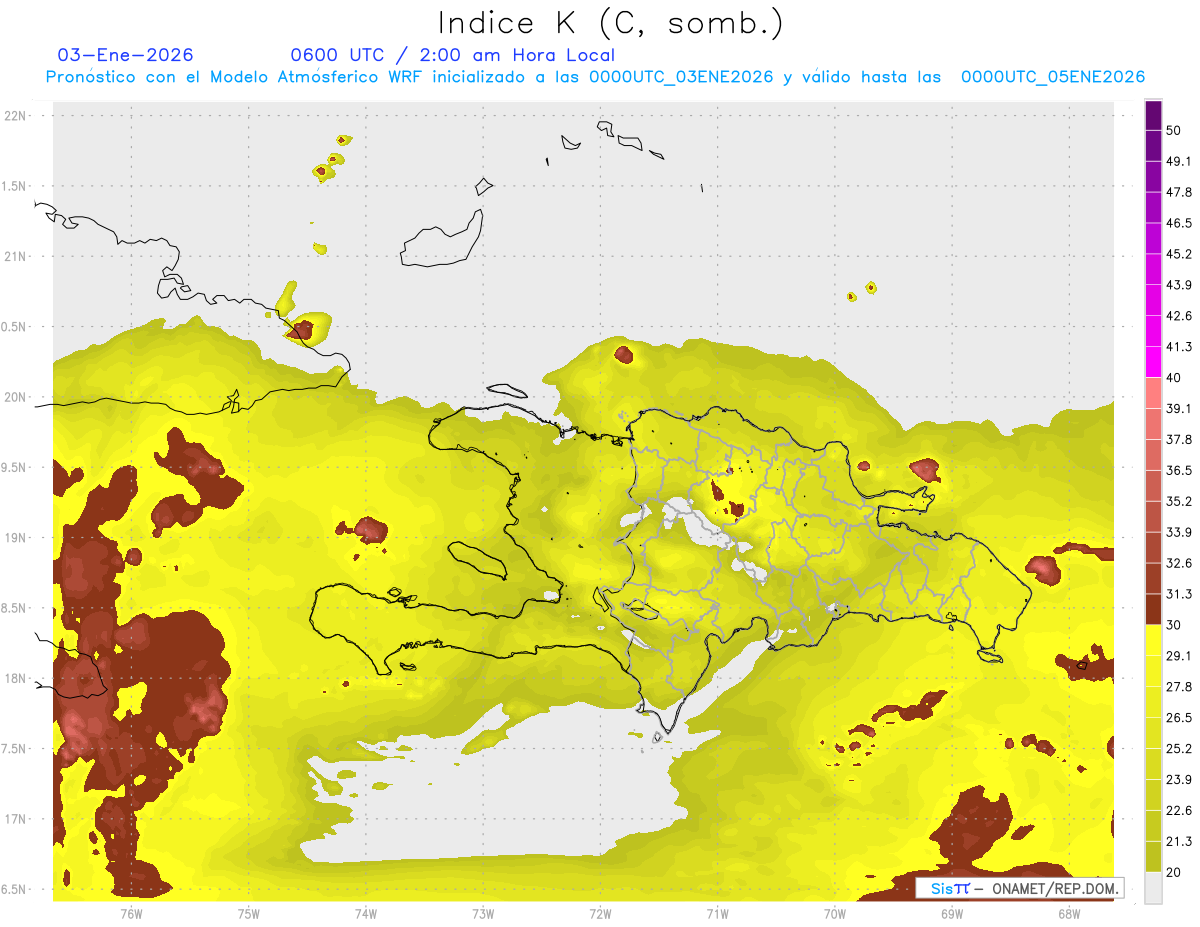This screenshot has width=1200, height=927.
Task: Click the "20N" latitude axis label
Action: pos(17,397)
